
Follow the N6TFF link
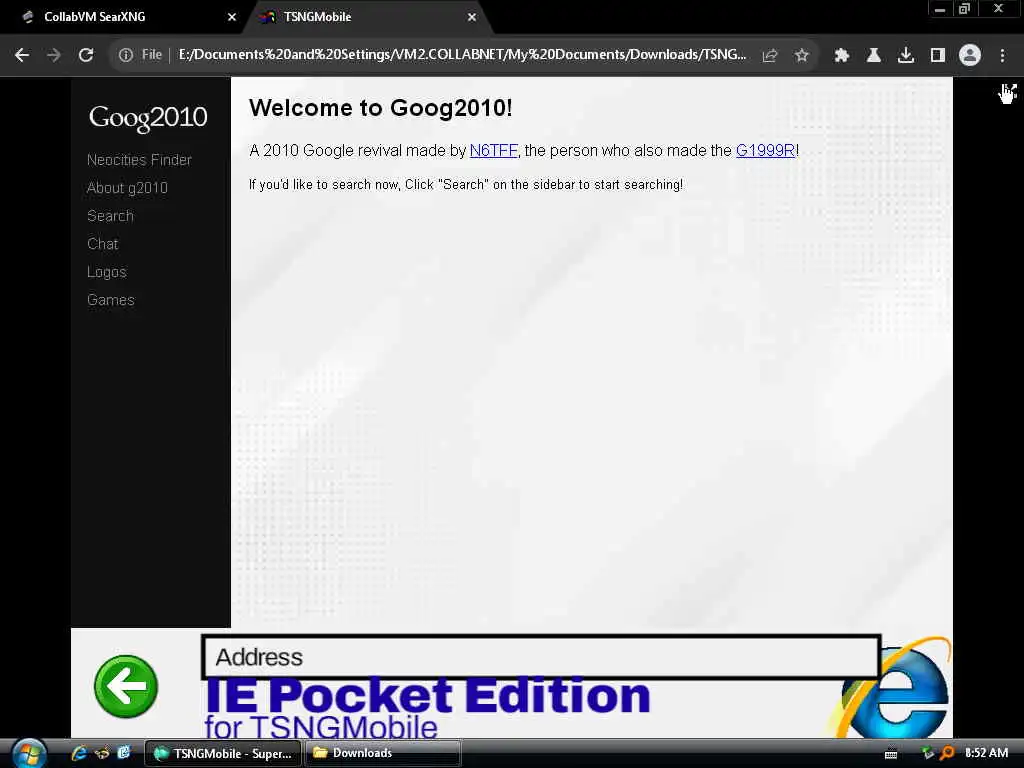click(x=494, y=151)
